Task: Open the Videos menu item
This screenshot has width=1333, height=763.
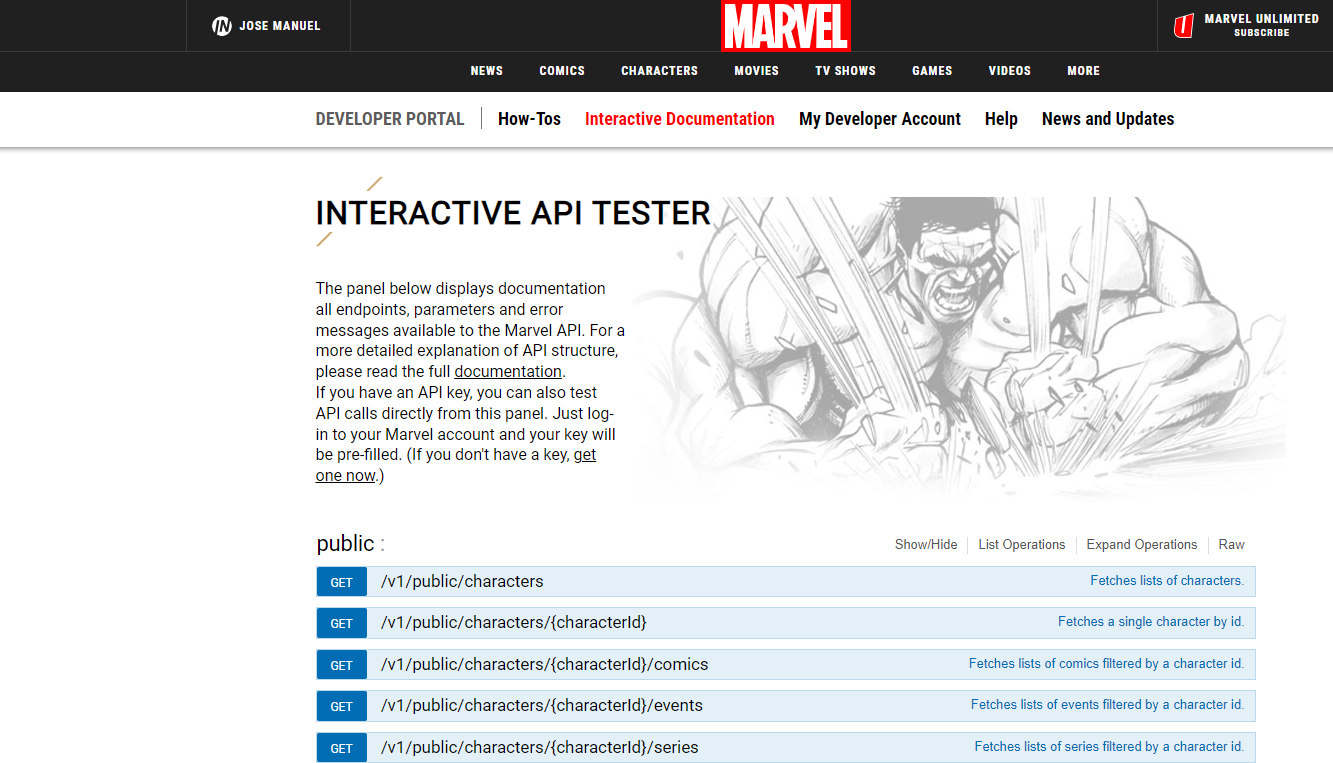Action: pos(1010,71)
